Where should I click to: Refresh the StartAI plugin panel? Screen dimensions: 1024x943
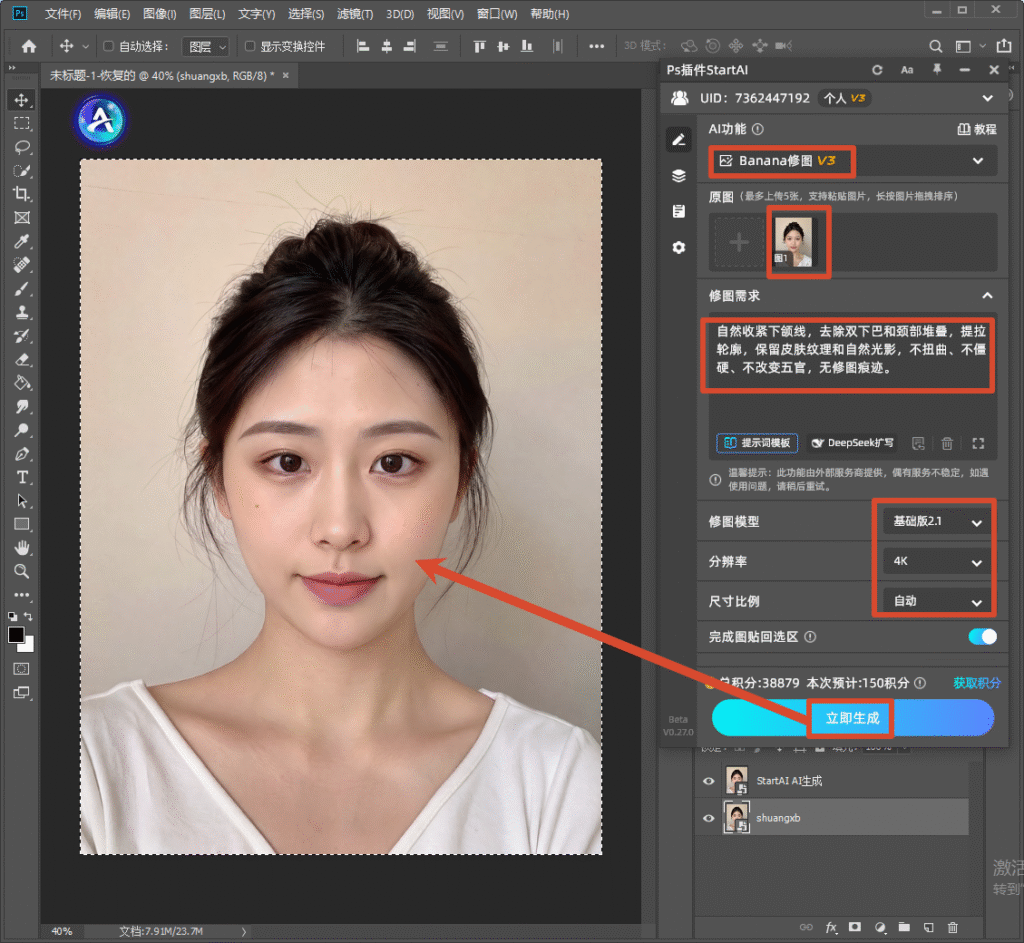[x=877, y=70]
